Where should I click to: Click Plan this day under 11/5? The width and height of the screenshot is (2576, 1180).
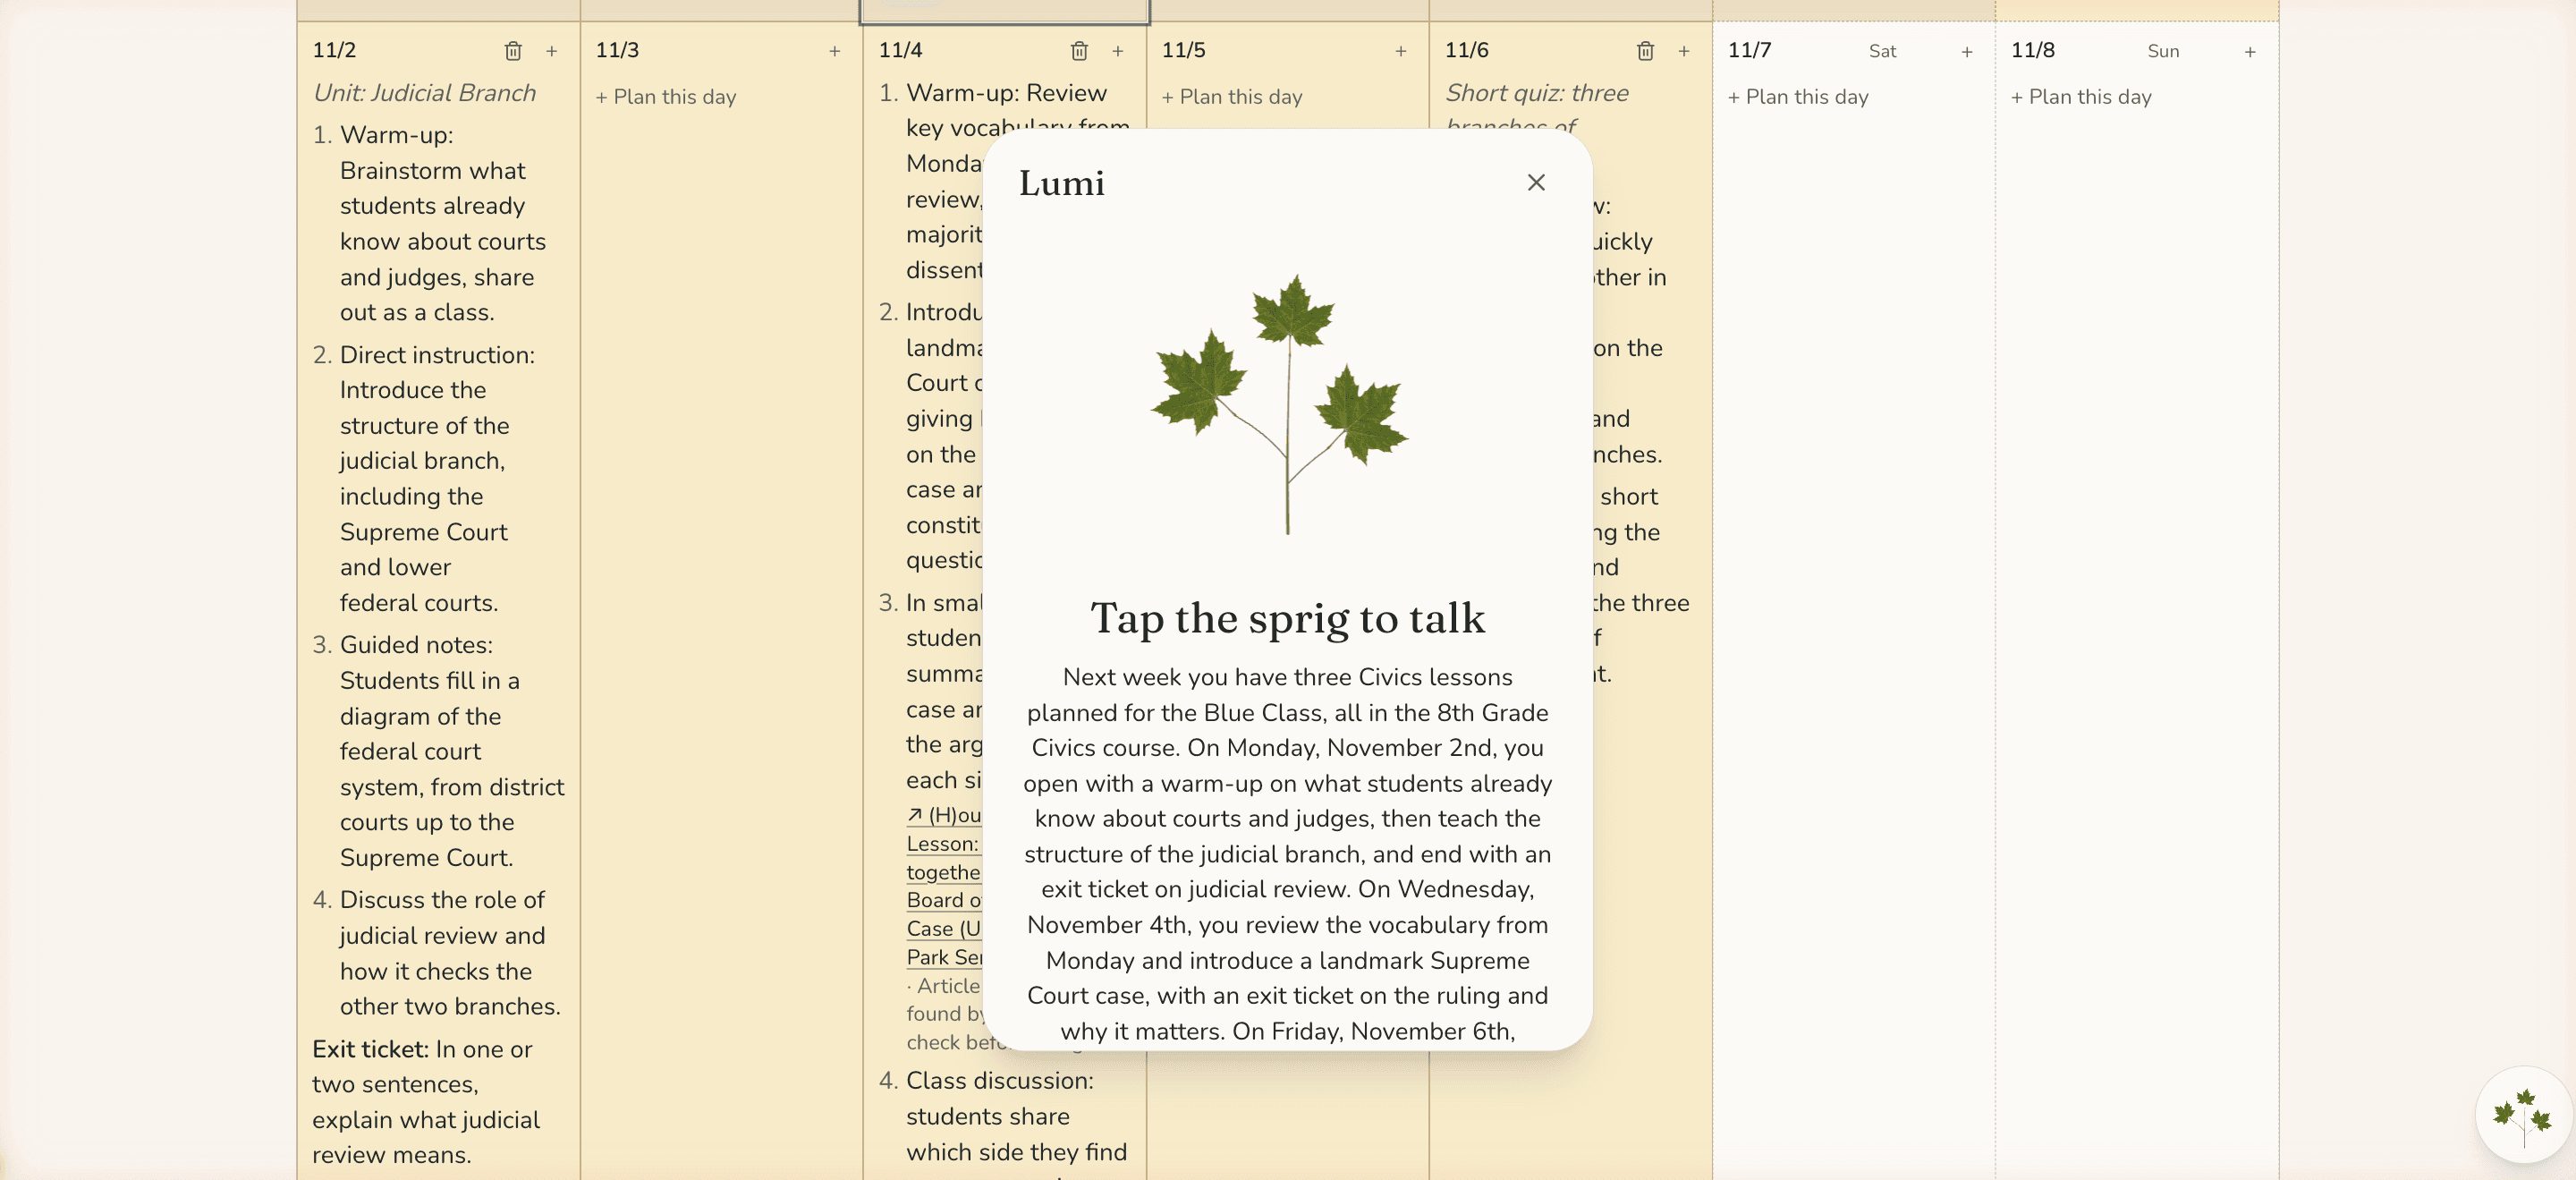coord(1232,97)
